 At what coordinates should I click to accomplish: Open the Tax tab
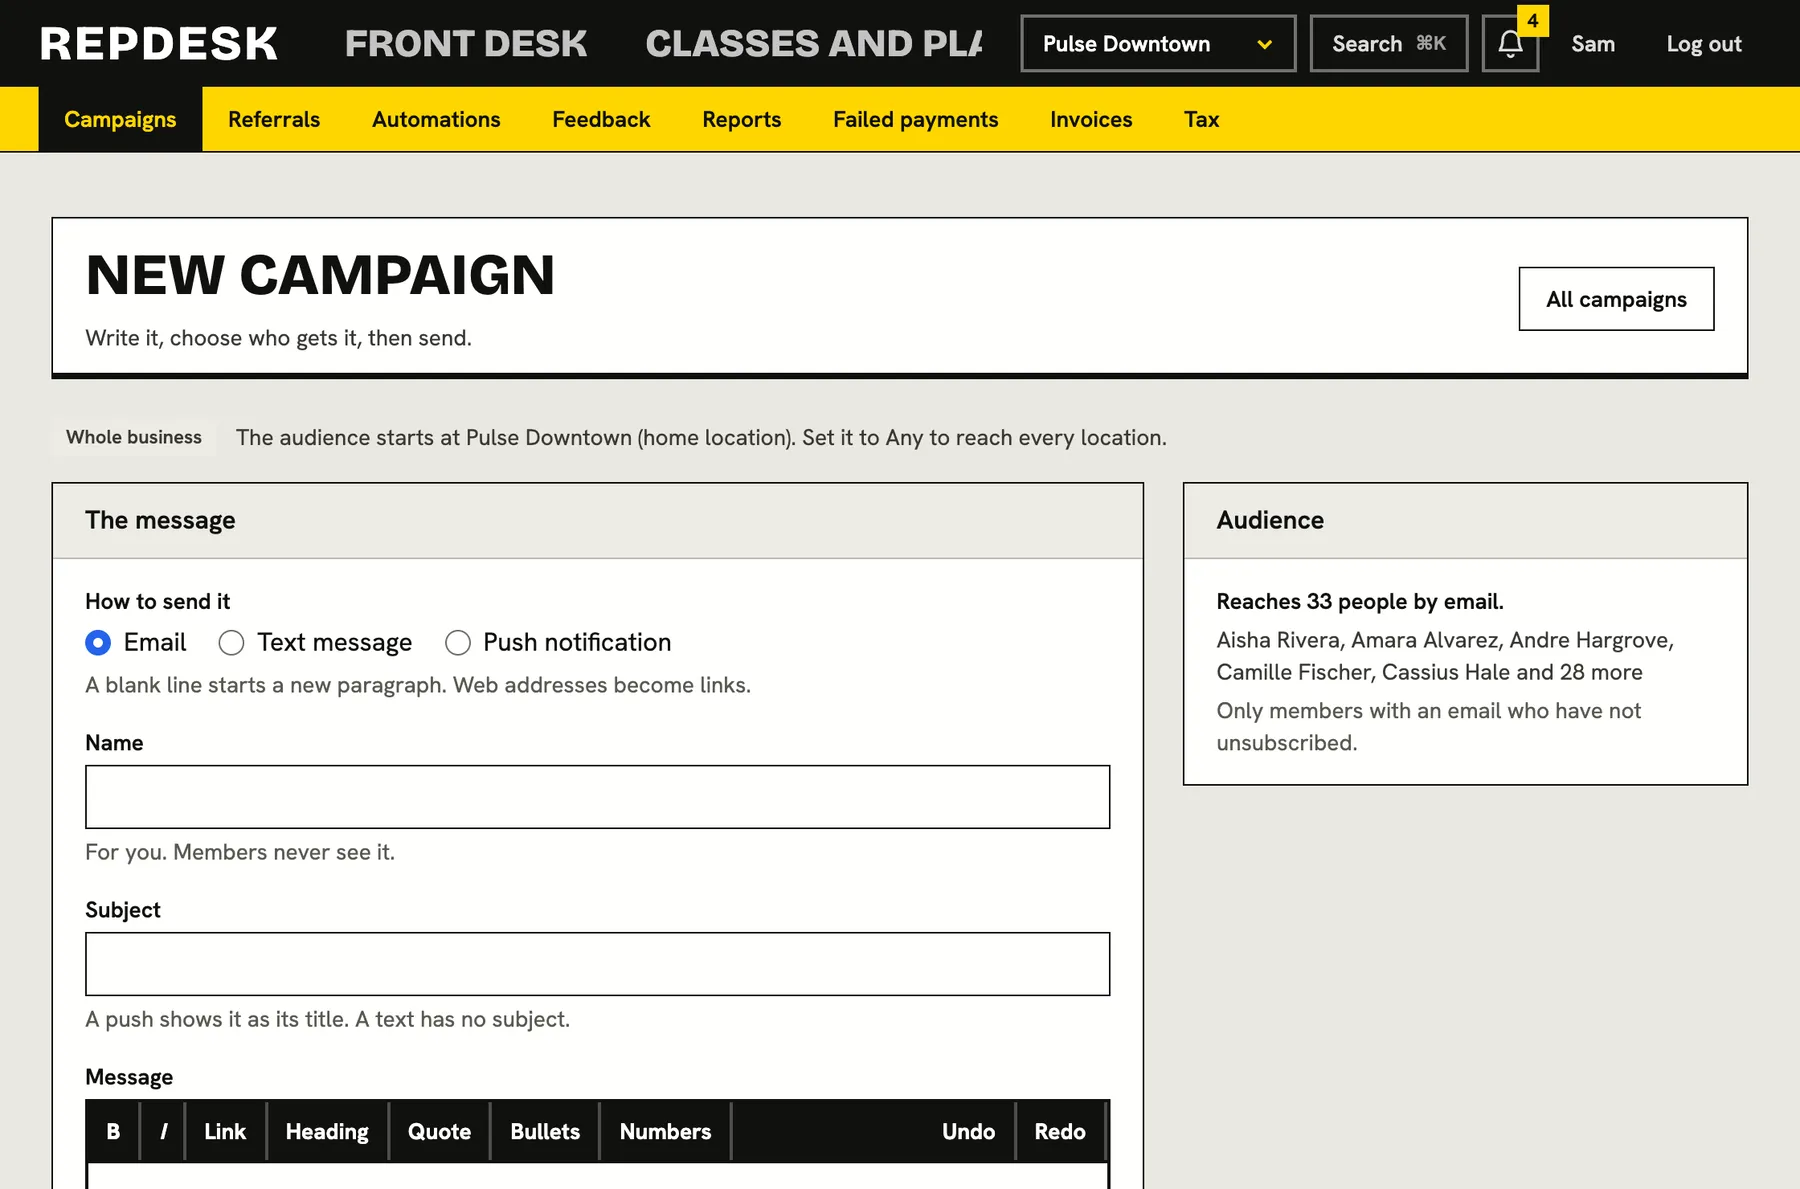coord(1201,119)
